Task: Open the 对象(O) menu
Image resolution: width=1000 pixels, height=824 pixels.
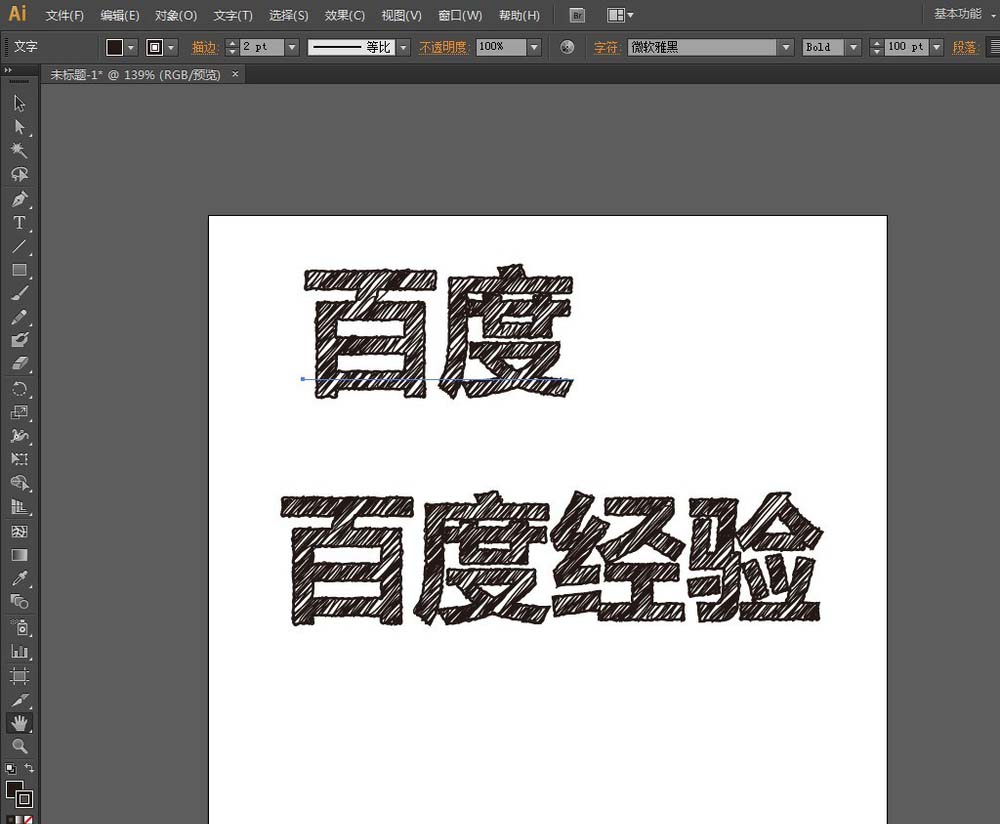Action: point(176,15)
